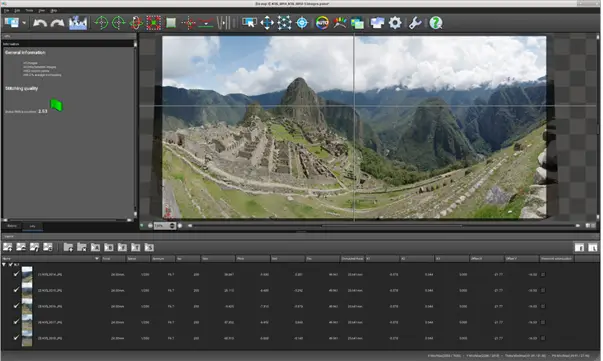Click the green layers icon in toolbar

point(357,23)
